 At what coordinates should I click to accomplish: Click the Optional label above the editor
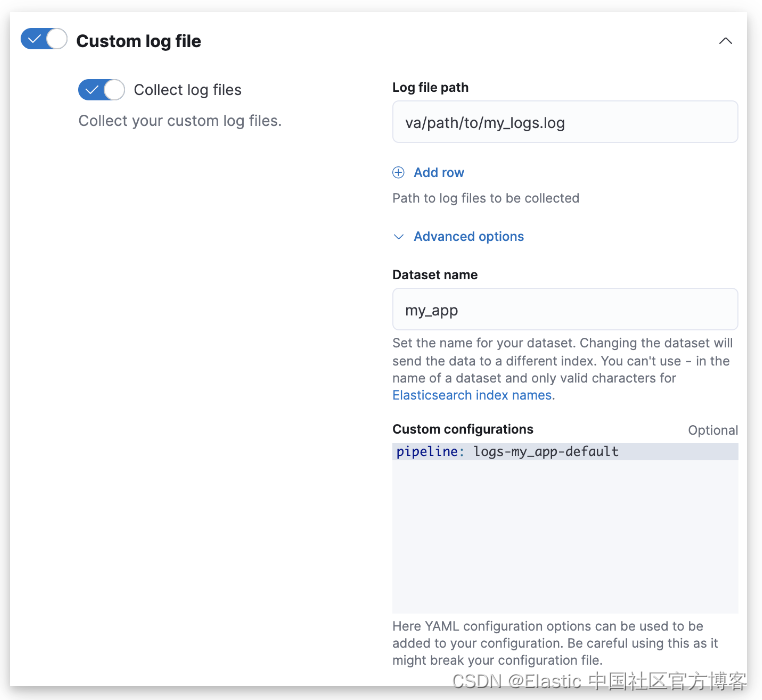pos(712,430)
